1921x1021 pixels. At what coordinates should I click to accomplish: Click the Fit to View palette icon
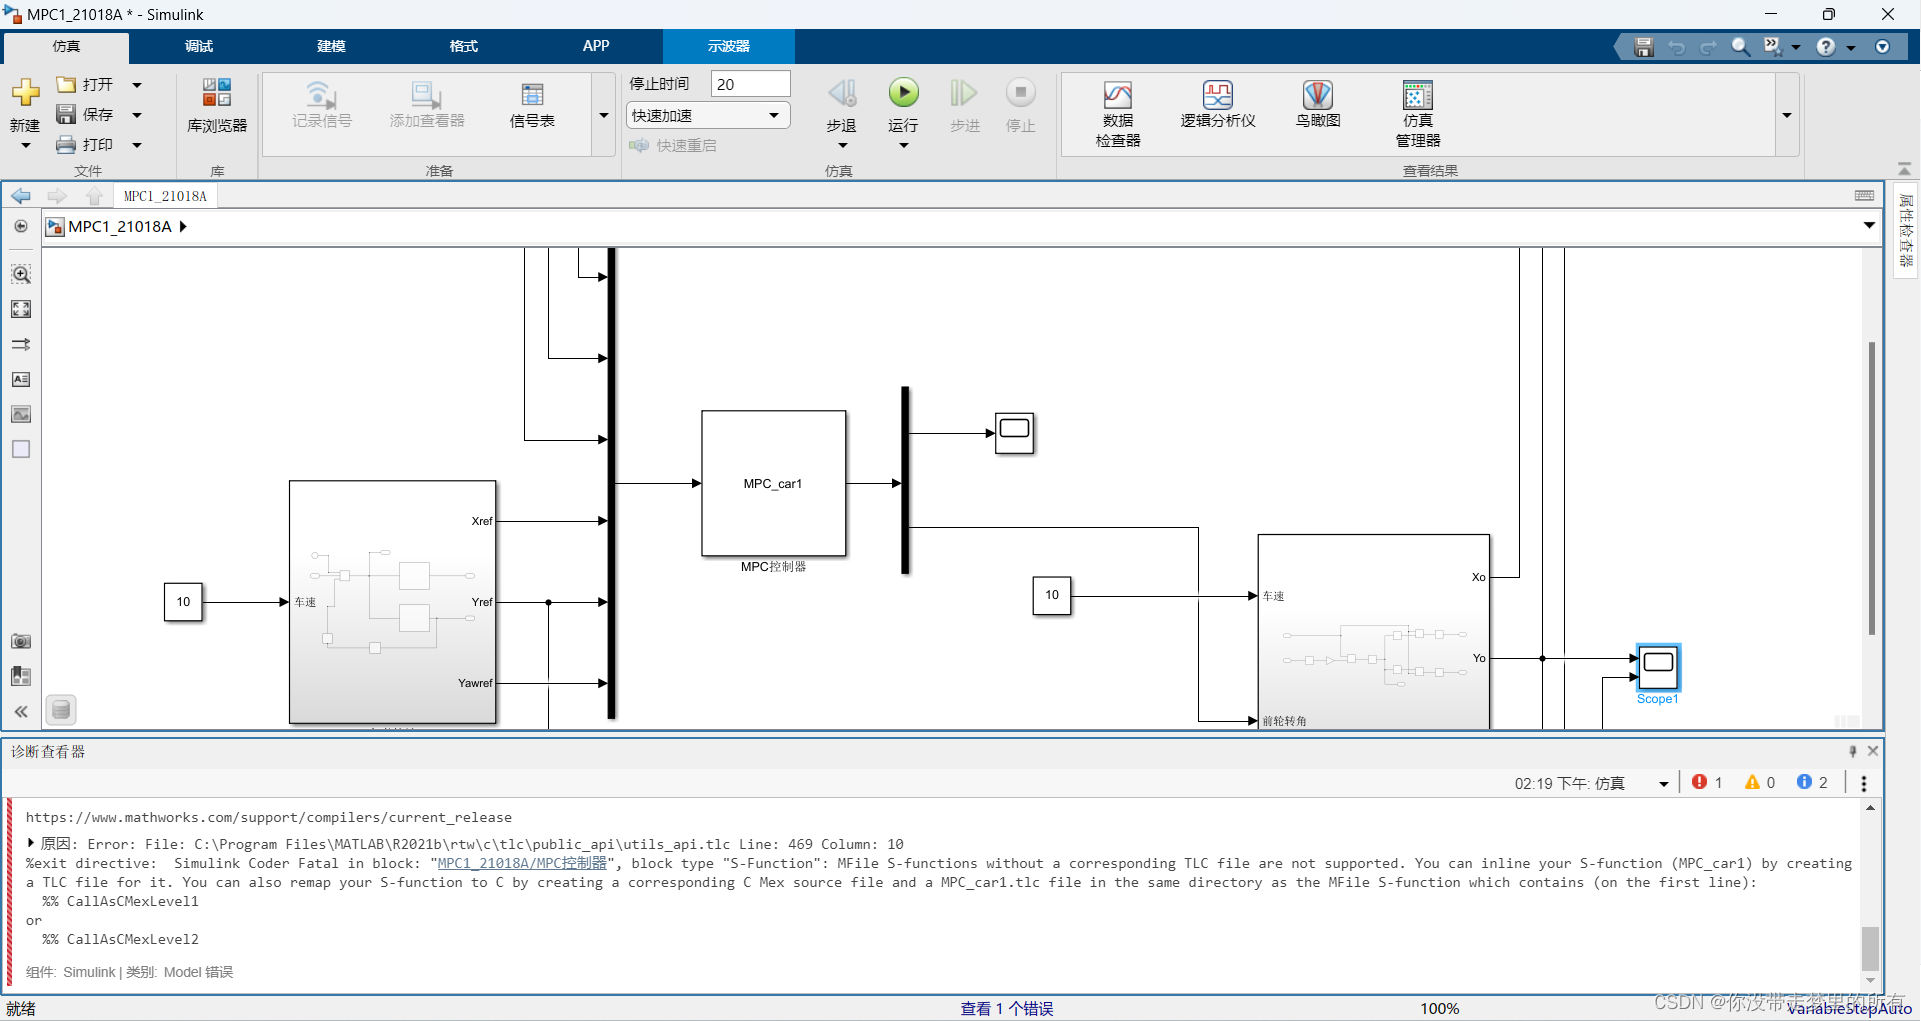[21, 309]
